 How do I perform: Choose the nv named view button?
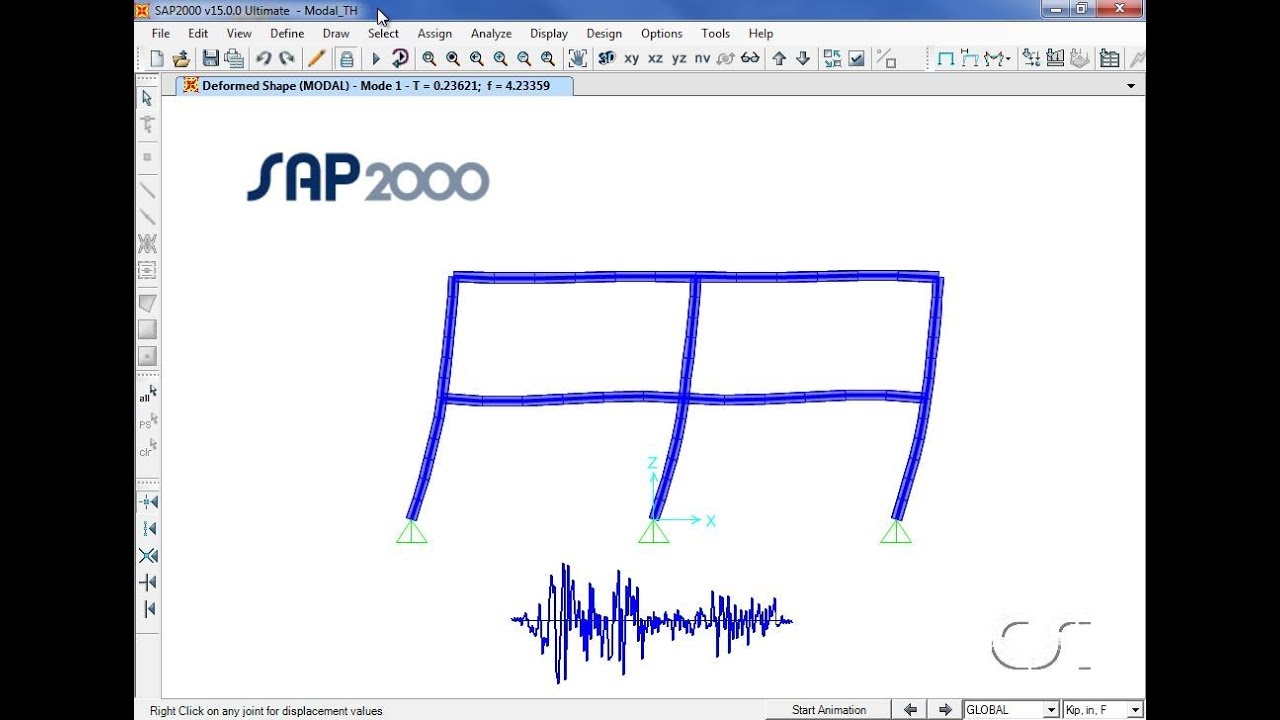(702, 59)
